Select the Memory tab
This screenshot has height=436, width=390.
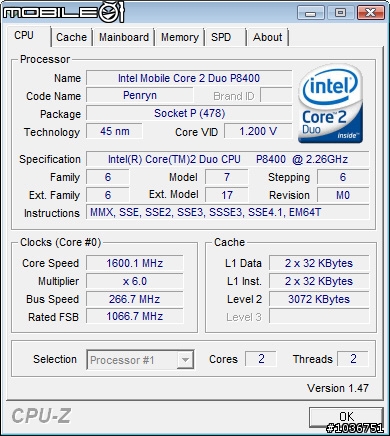tap(180, 37)
